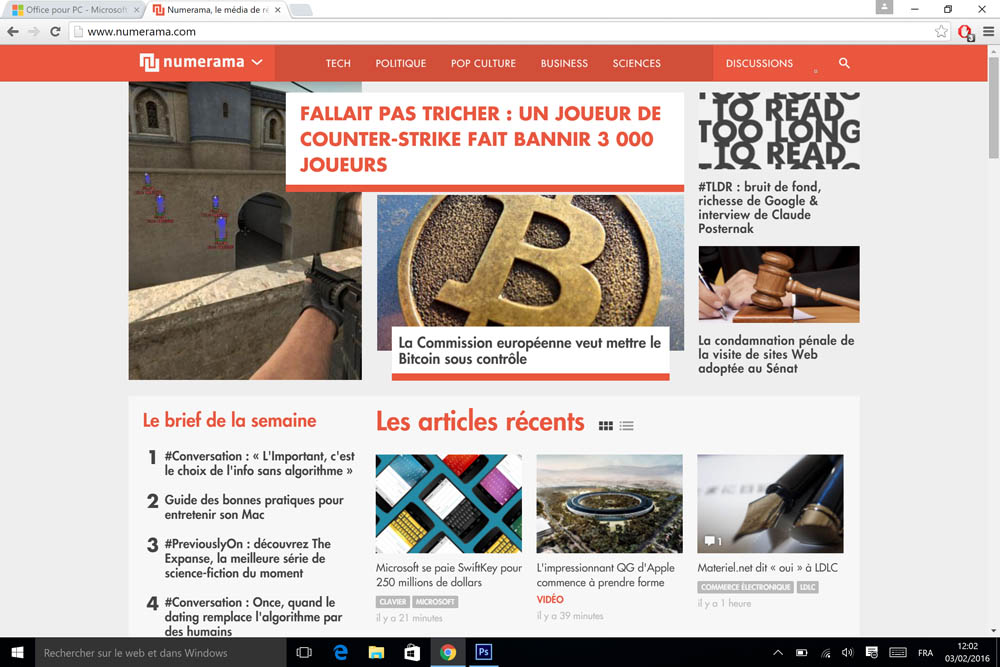Screen dimensions: 1000x667
Task: Click the judge gavel image
Action: pyautogui.click(x=779, y=284)
